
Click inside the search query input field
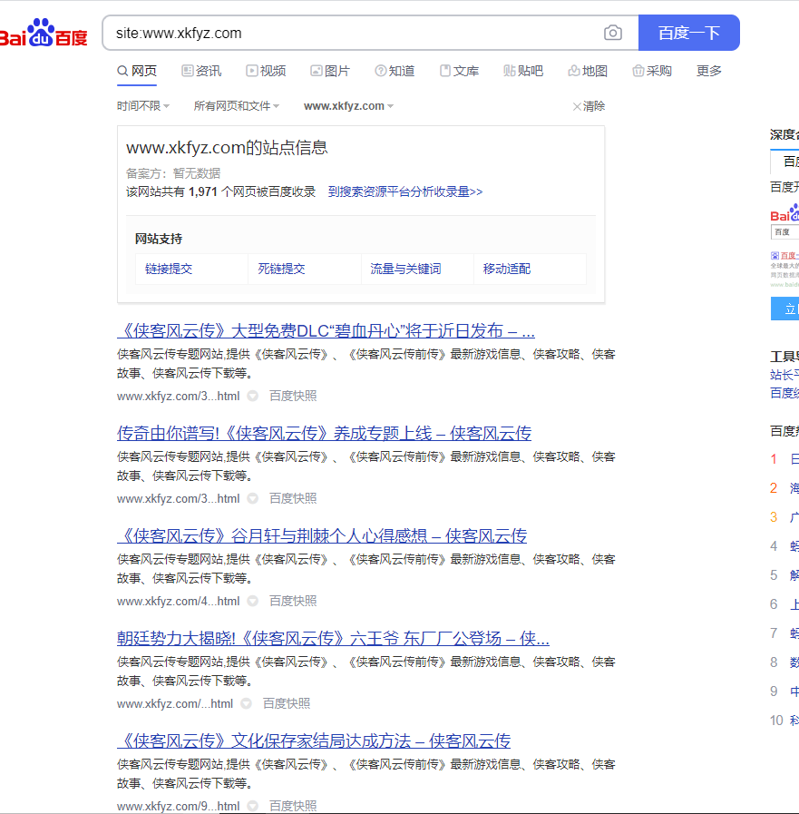(350, 33)
